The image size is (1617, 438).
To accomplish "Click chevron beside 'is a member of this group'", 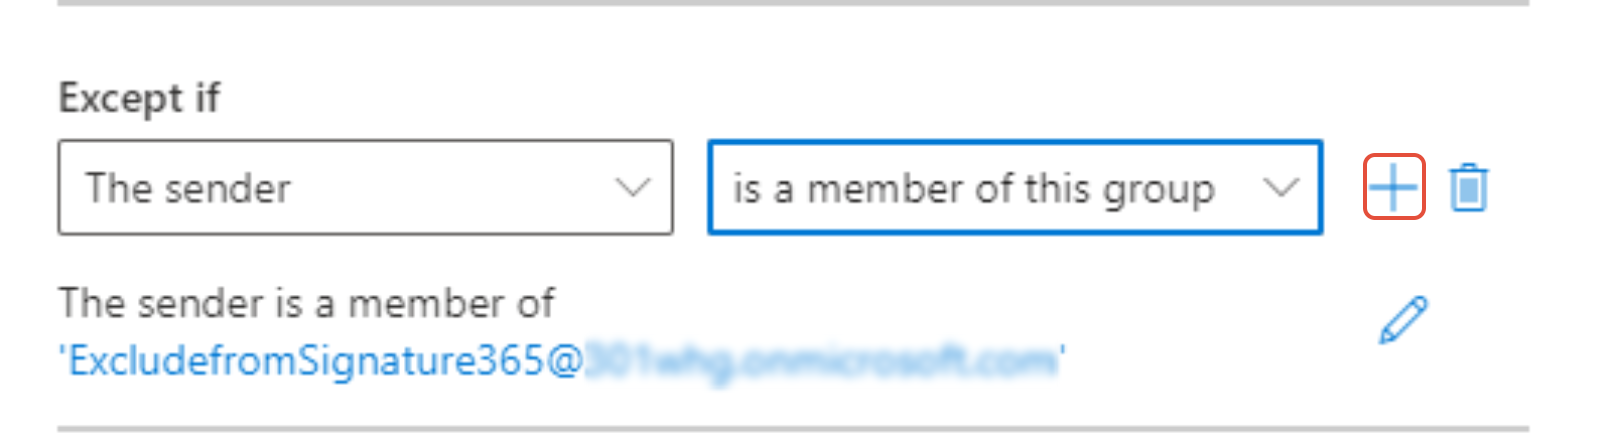I will coord(1281,187).
